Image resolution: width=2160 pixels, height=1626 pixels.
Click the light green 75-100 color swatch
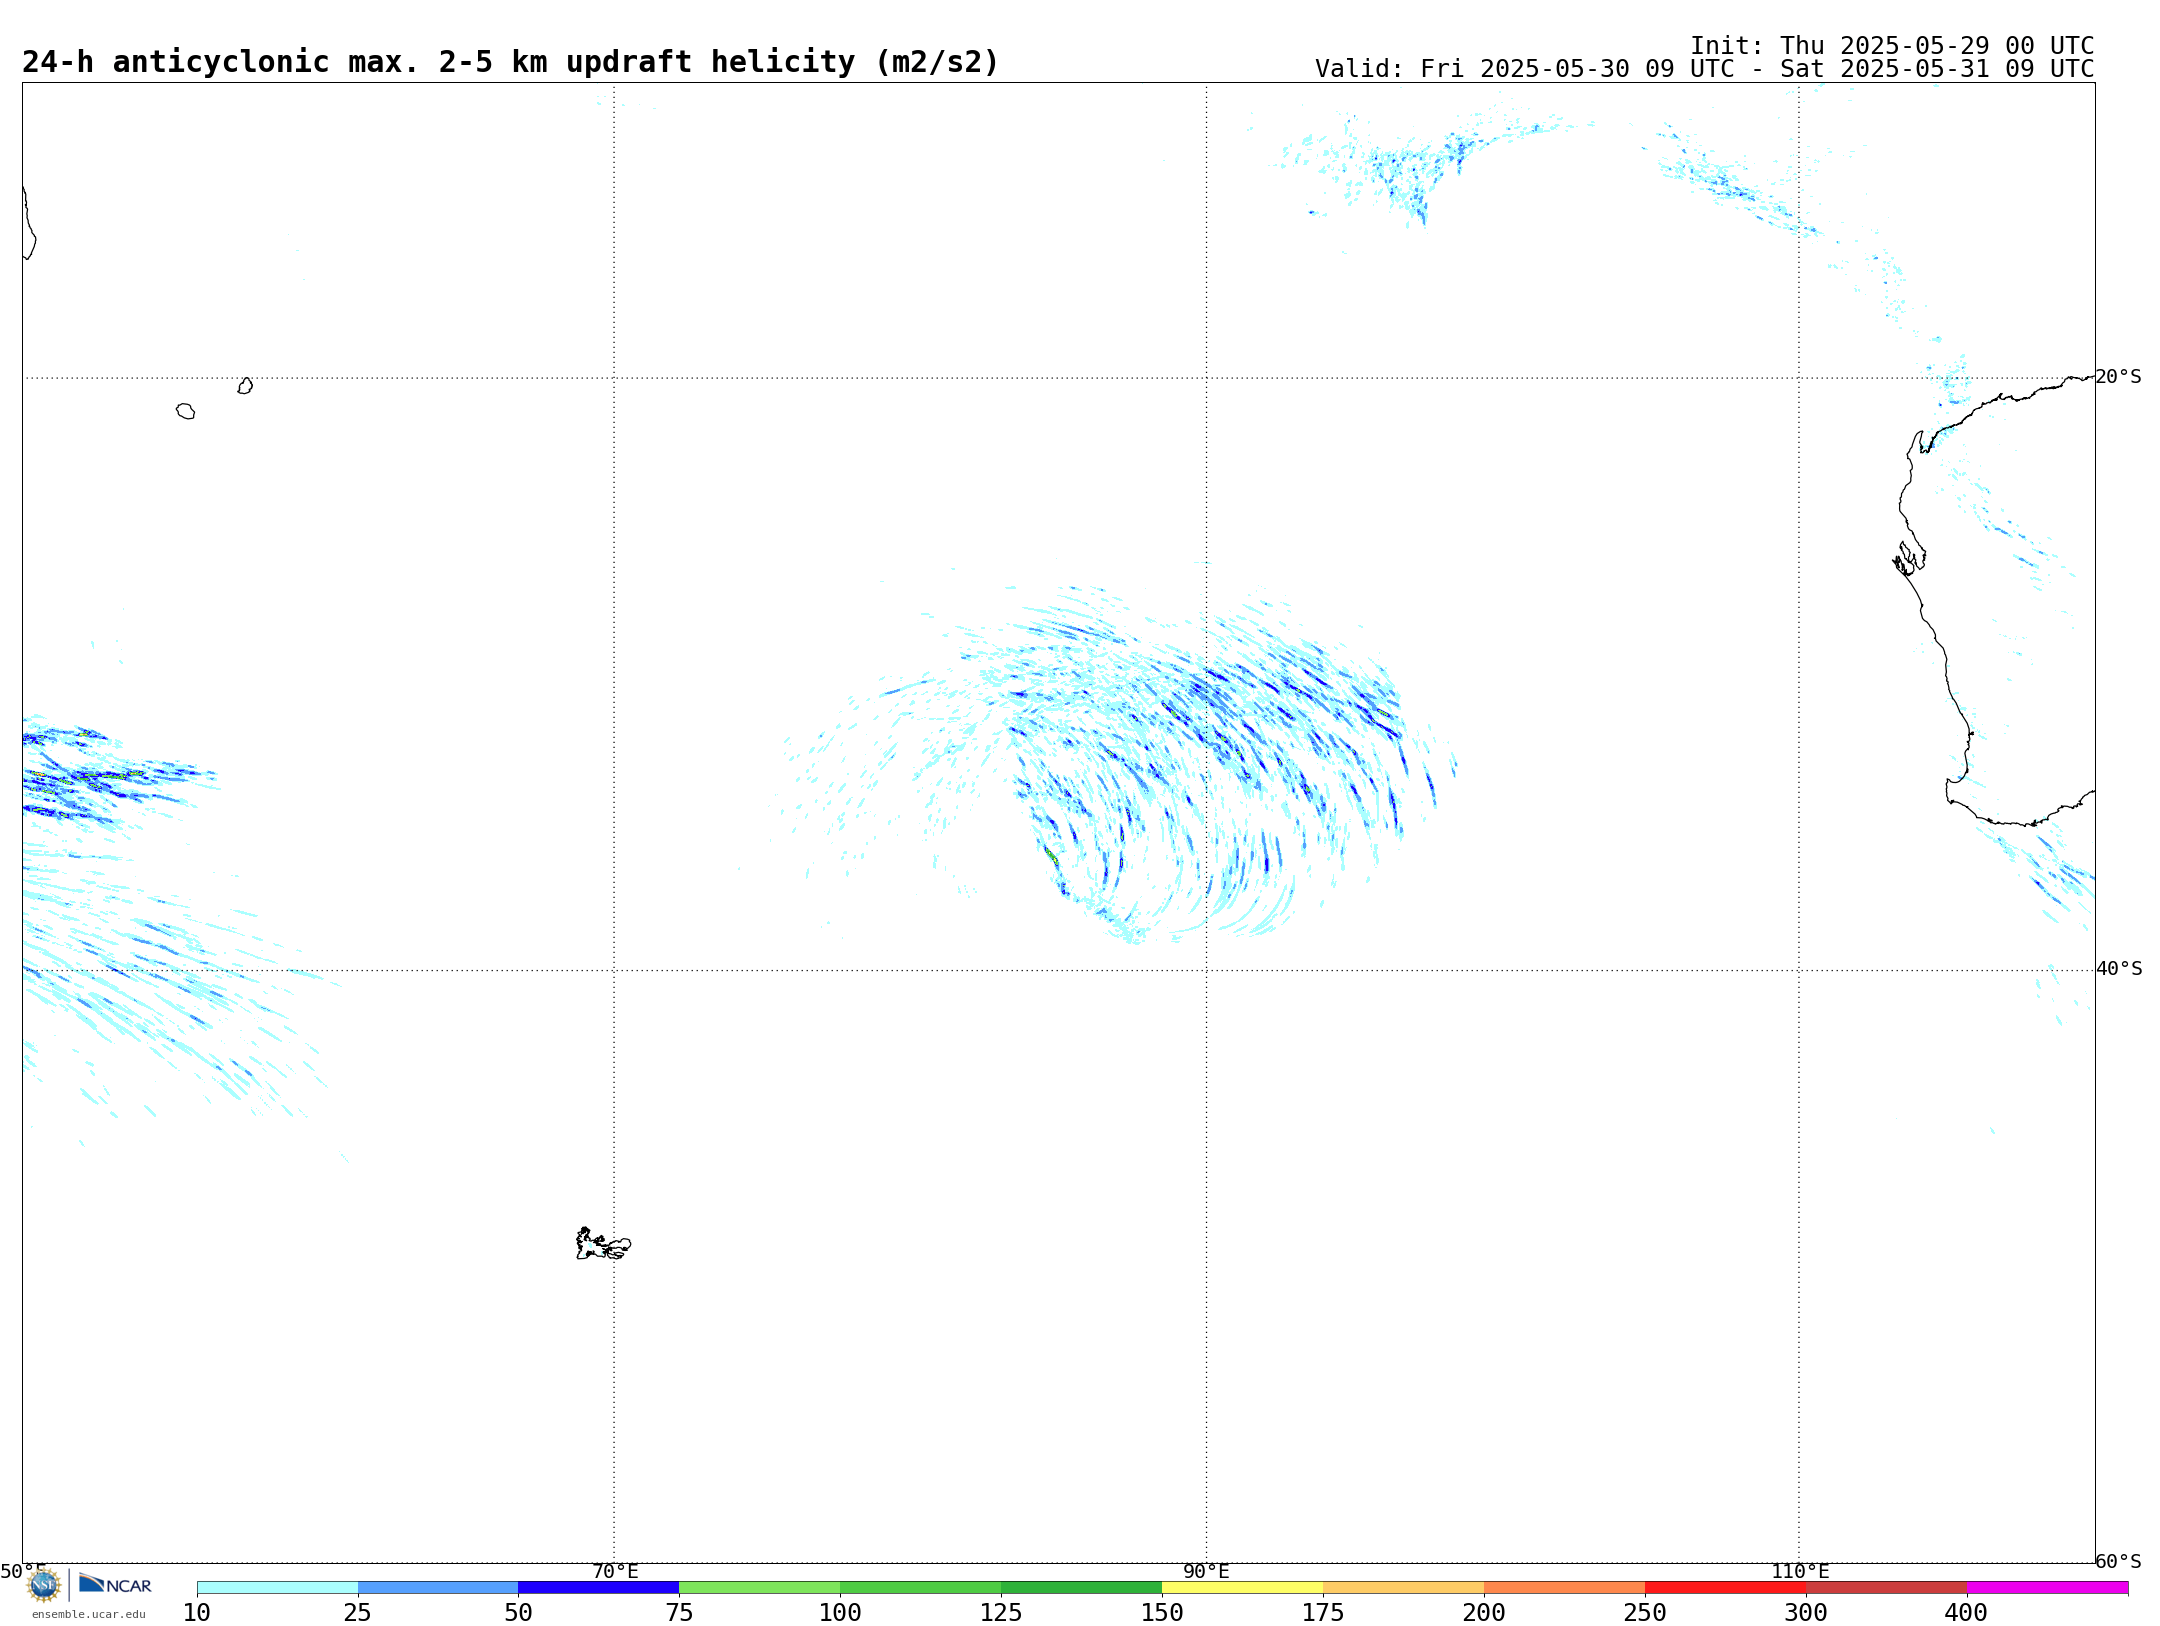pyautogui.click(x=759, y=1588)
